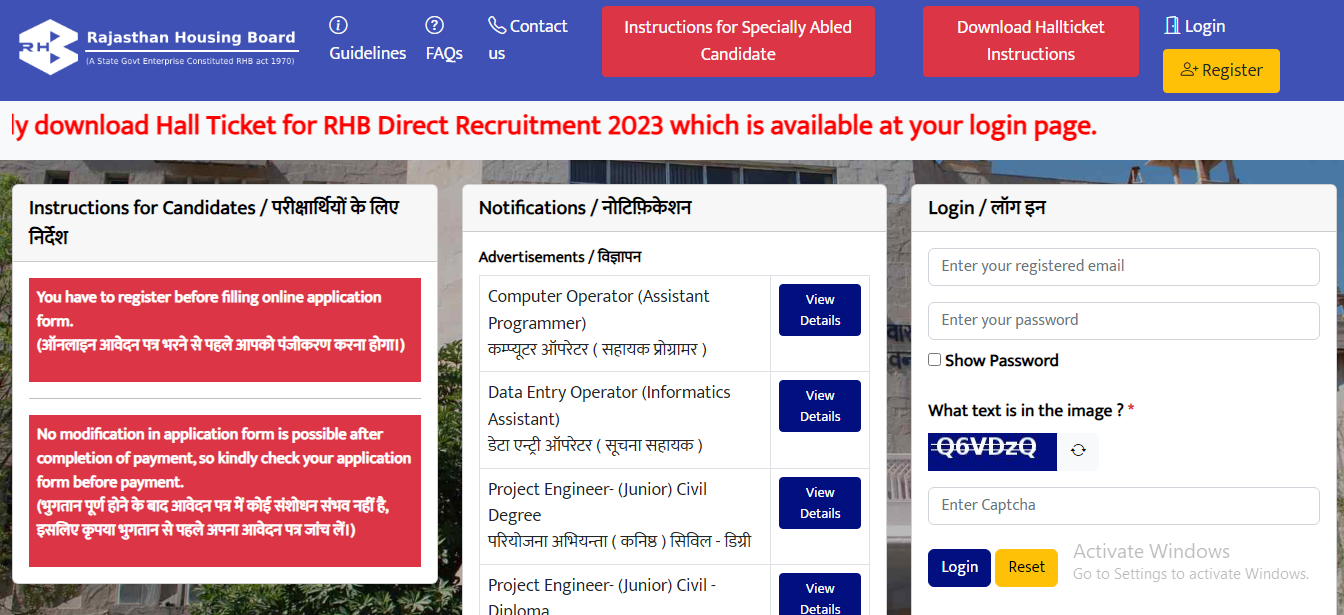The width and height of the screenshot is (1344, 615).
Task: Click the Guidelines info icon
Action: coord(339,25)
